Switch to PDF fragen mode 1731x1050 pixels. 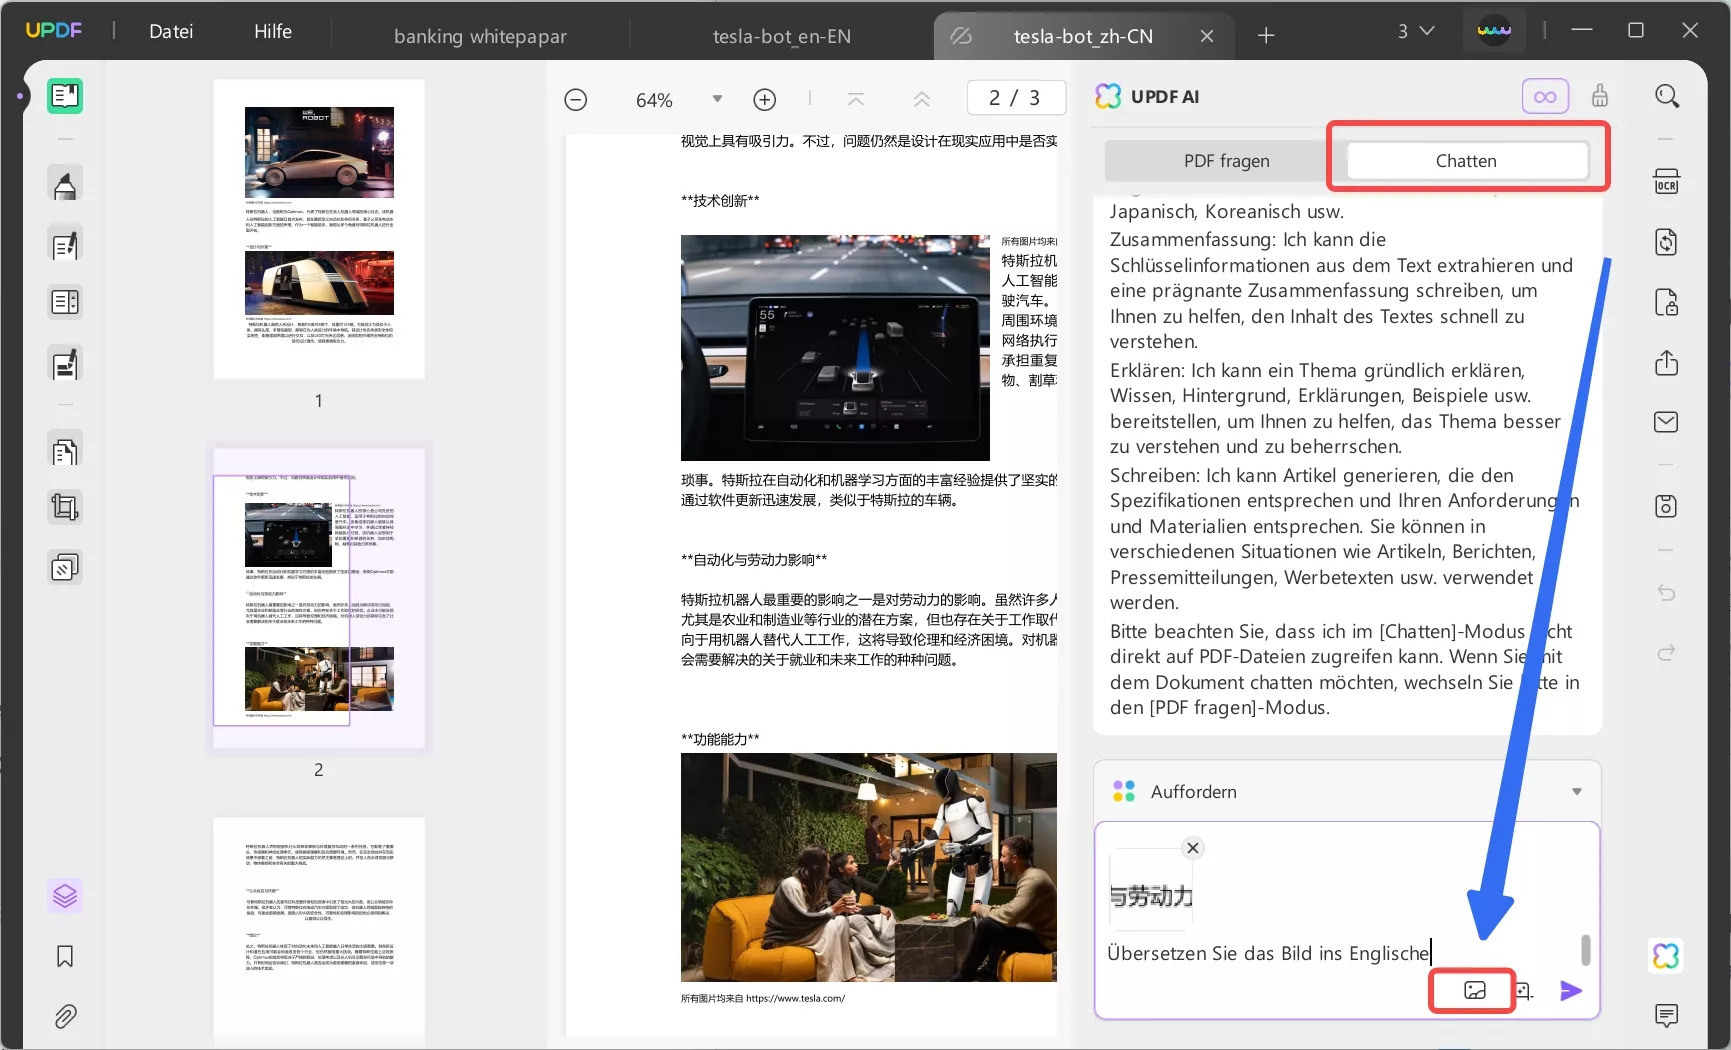pyautogui.click(x=1226, y=160)
